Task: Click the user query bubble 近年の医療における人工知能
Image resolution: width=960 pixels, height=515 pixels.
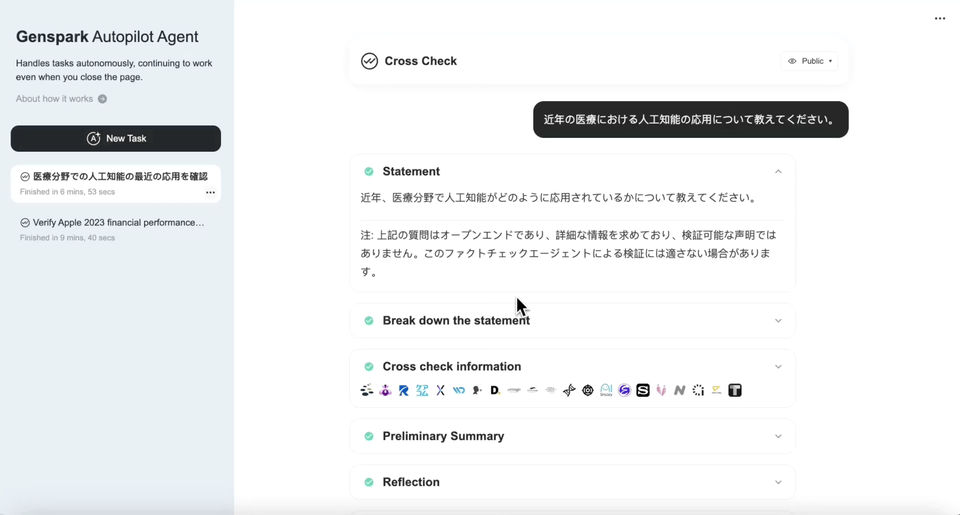Action: [x=691, y=119]
